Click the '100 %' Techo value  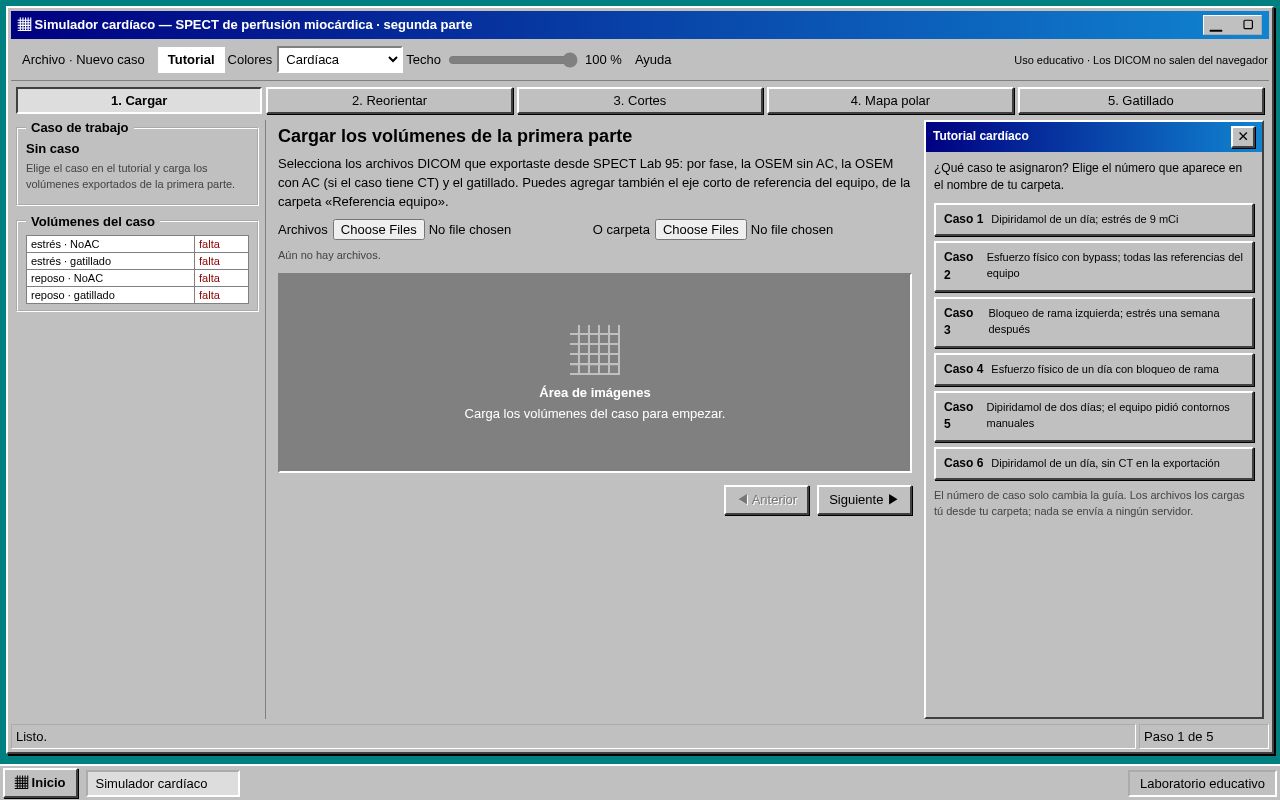[603, 60]
